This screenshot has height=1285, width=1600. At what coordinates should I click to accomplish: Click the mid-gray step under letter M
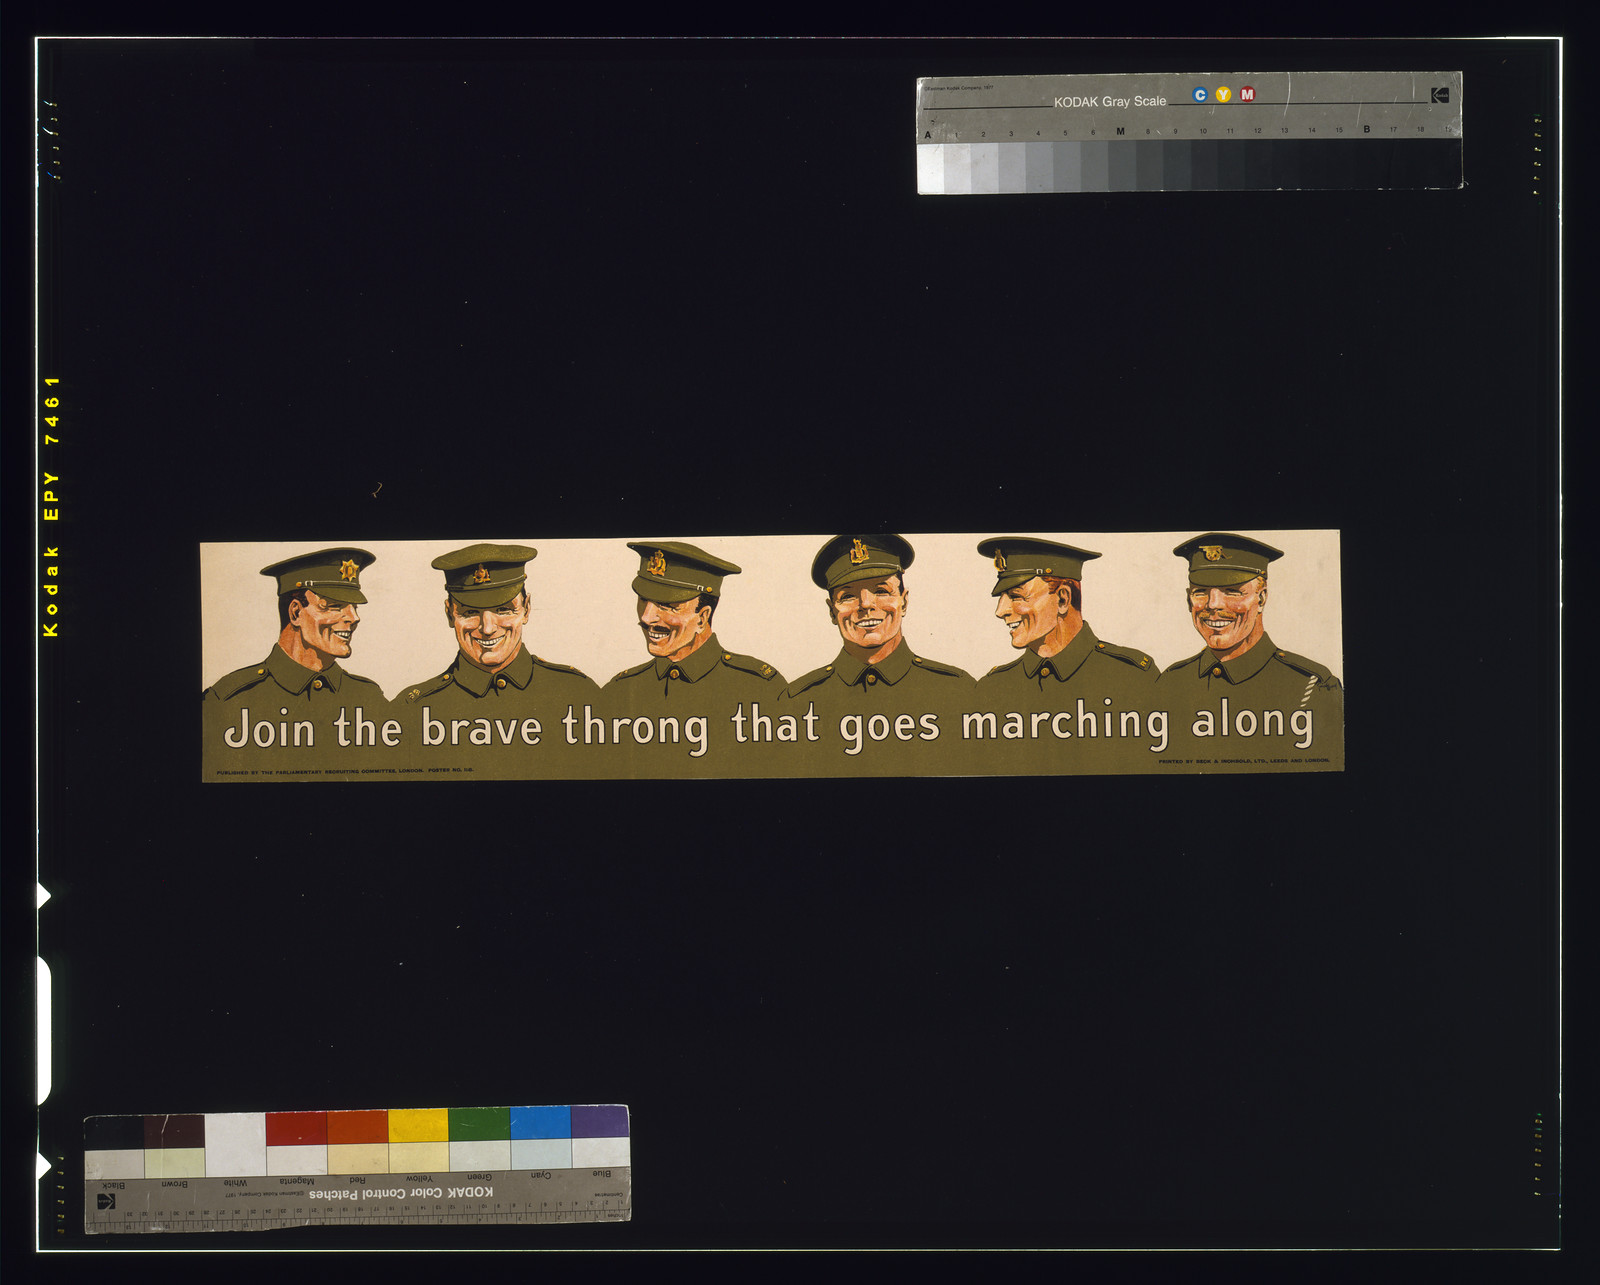[1121, 165]
